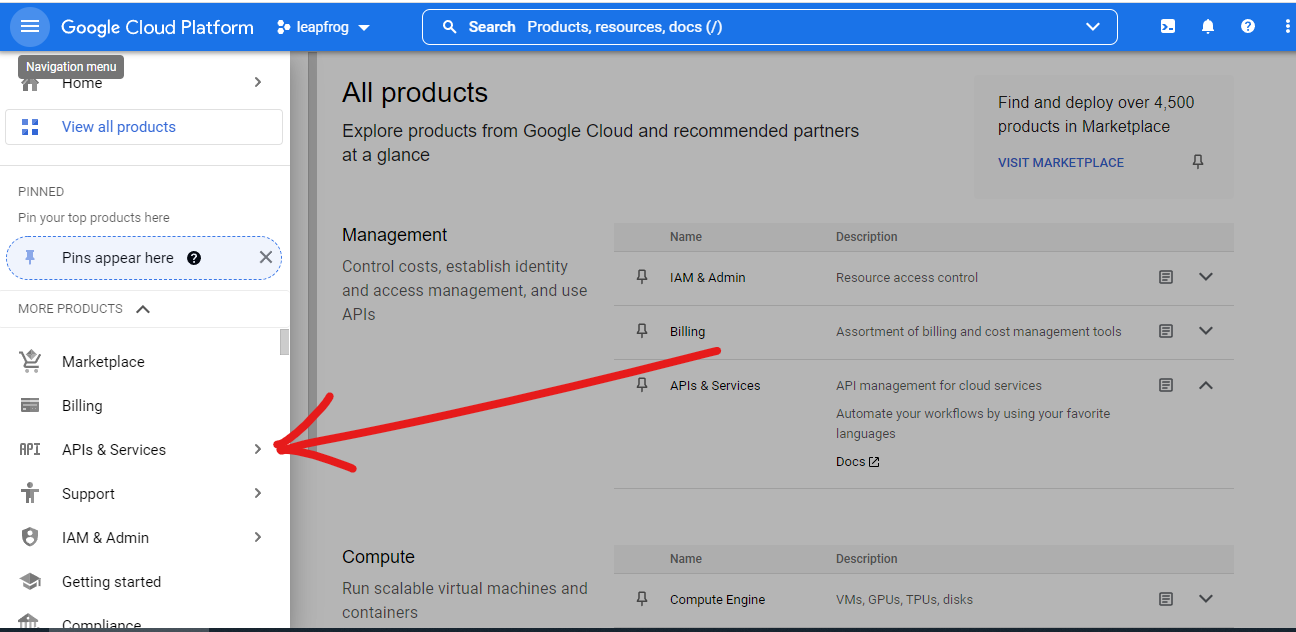
Task: Click the Marketplace cart icon in sidebar
Action: (30, 362)
